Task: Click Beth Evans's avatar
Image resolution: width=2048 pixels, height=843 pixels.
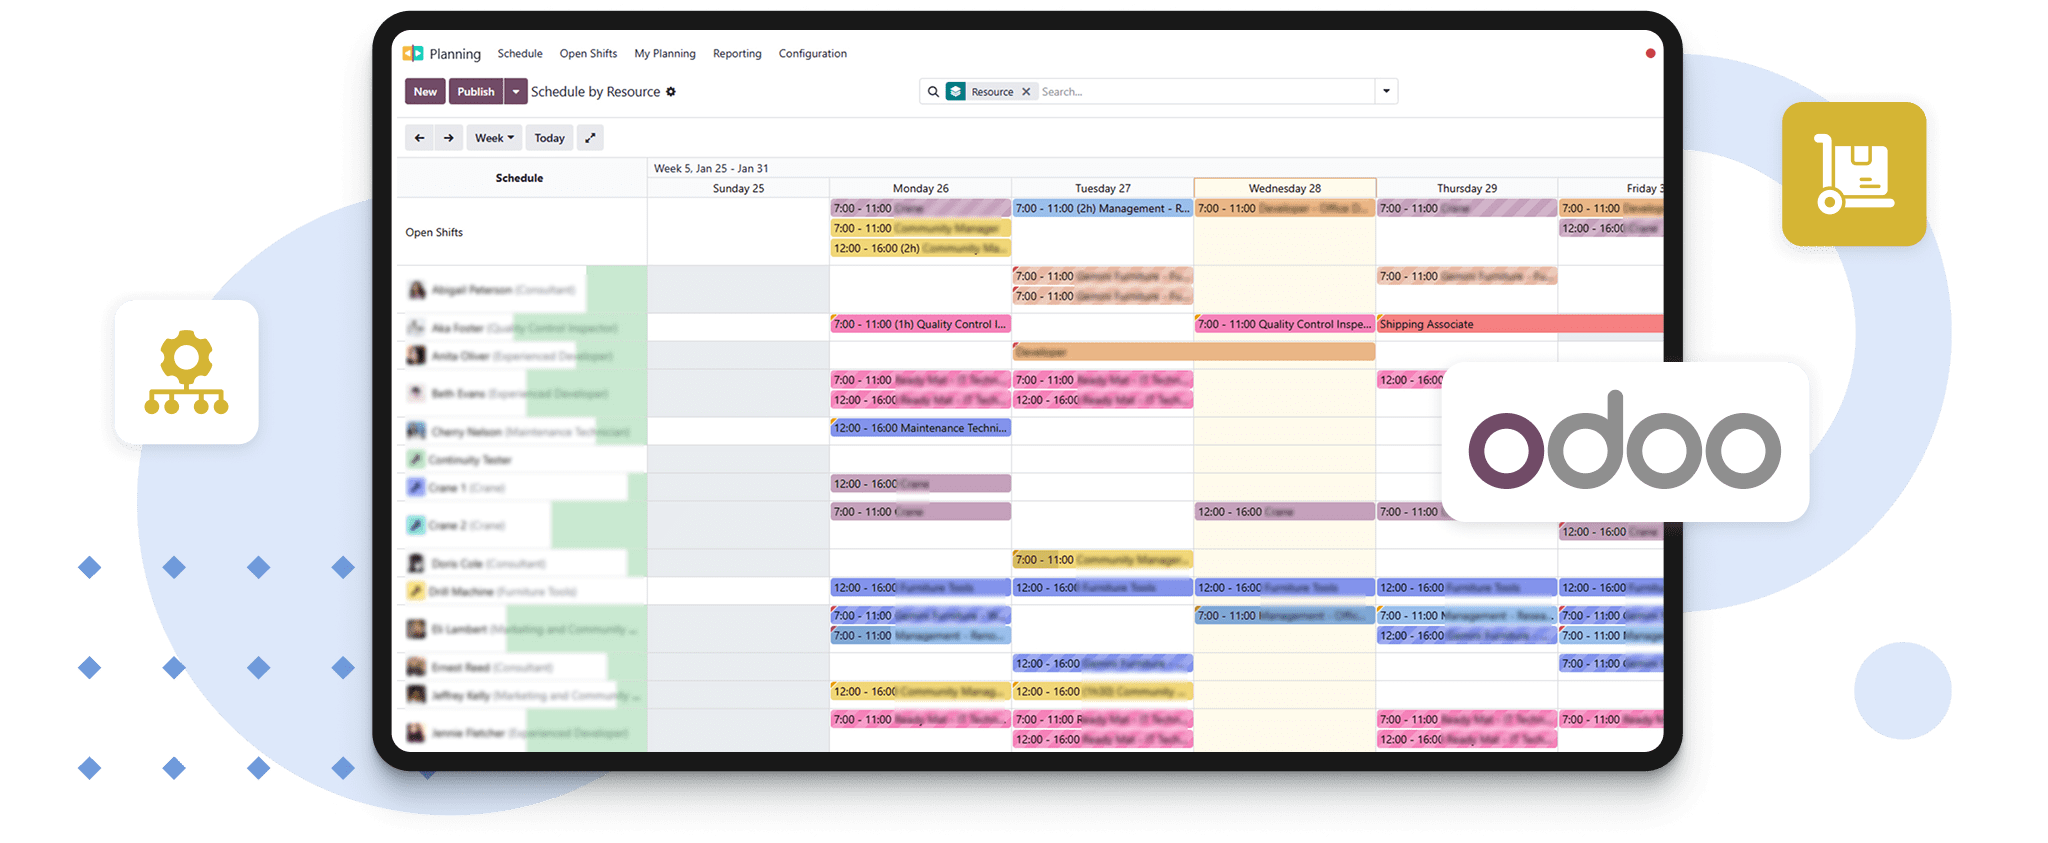Action: click(416, 393)
